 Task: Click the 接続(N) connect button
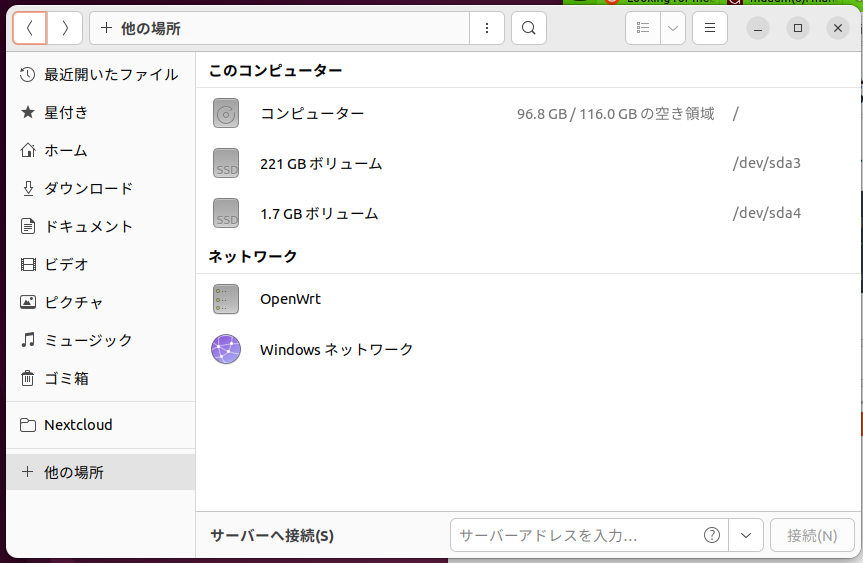click(x=812, y=535)
